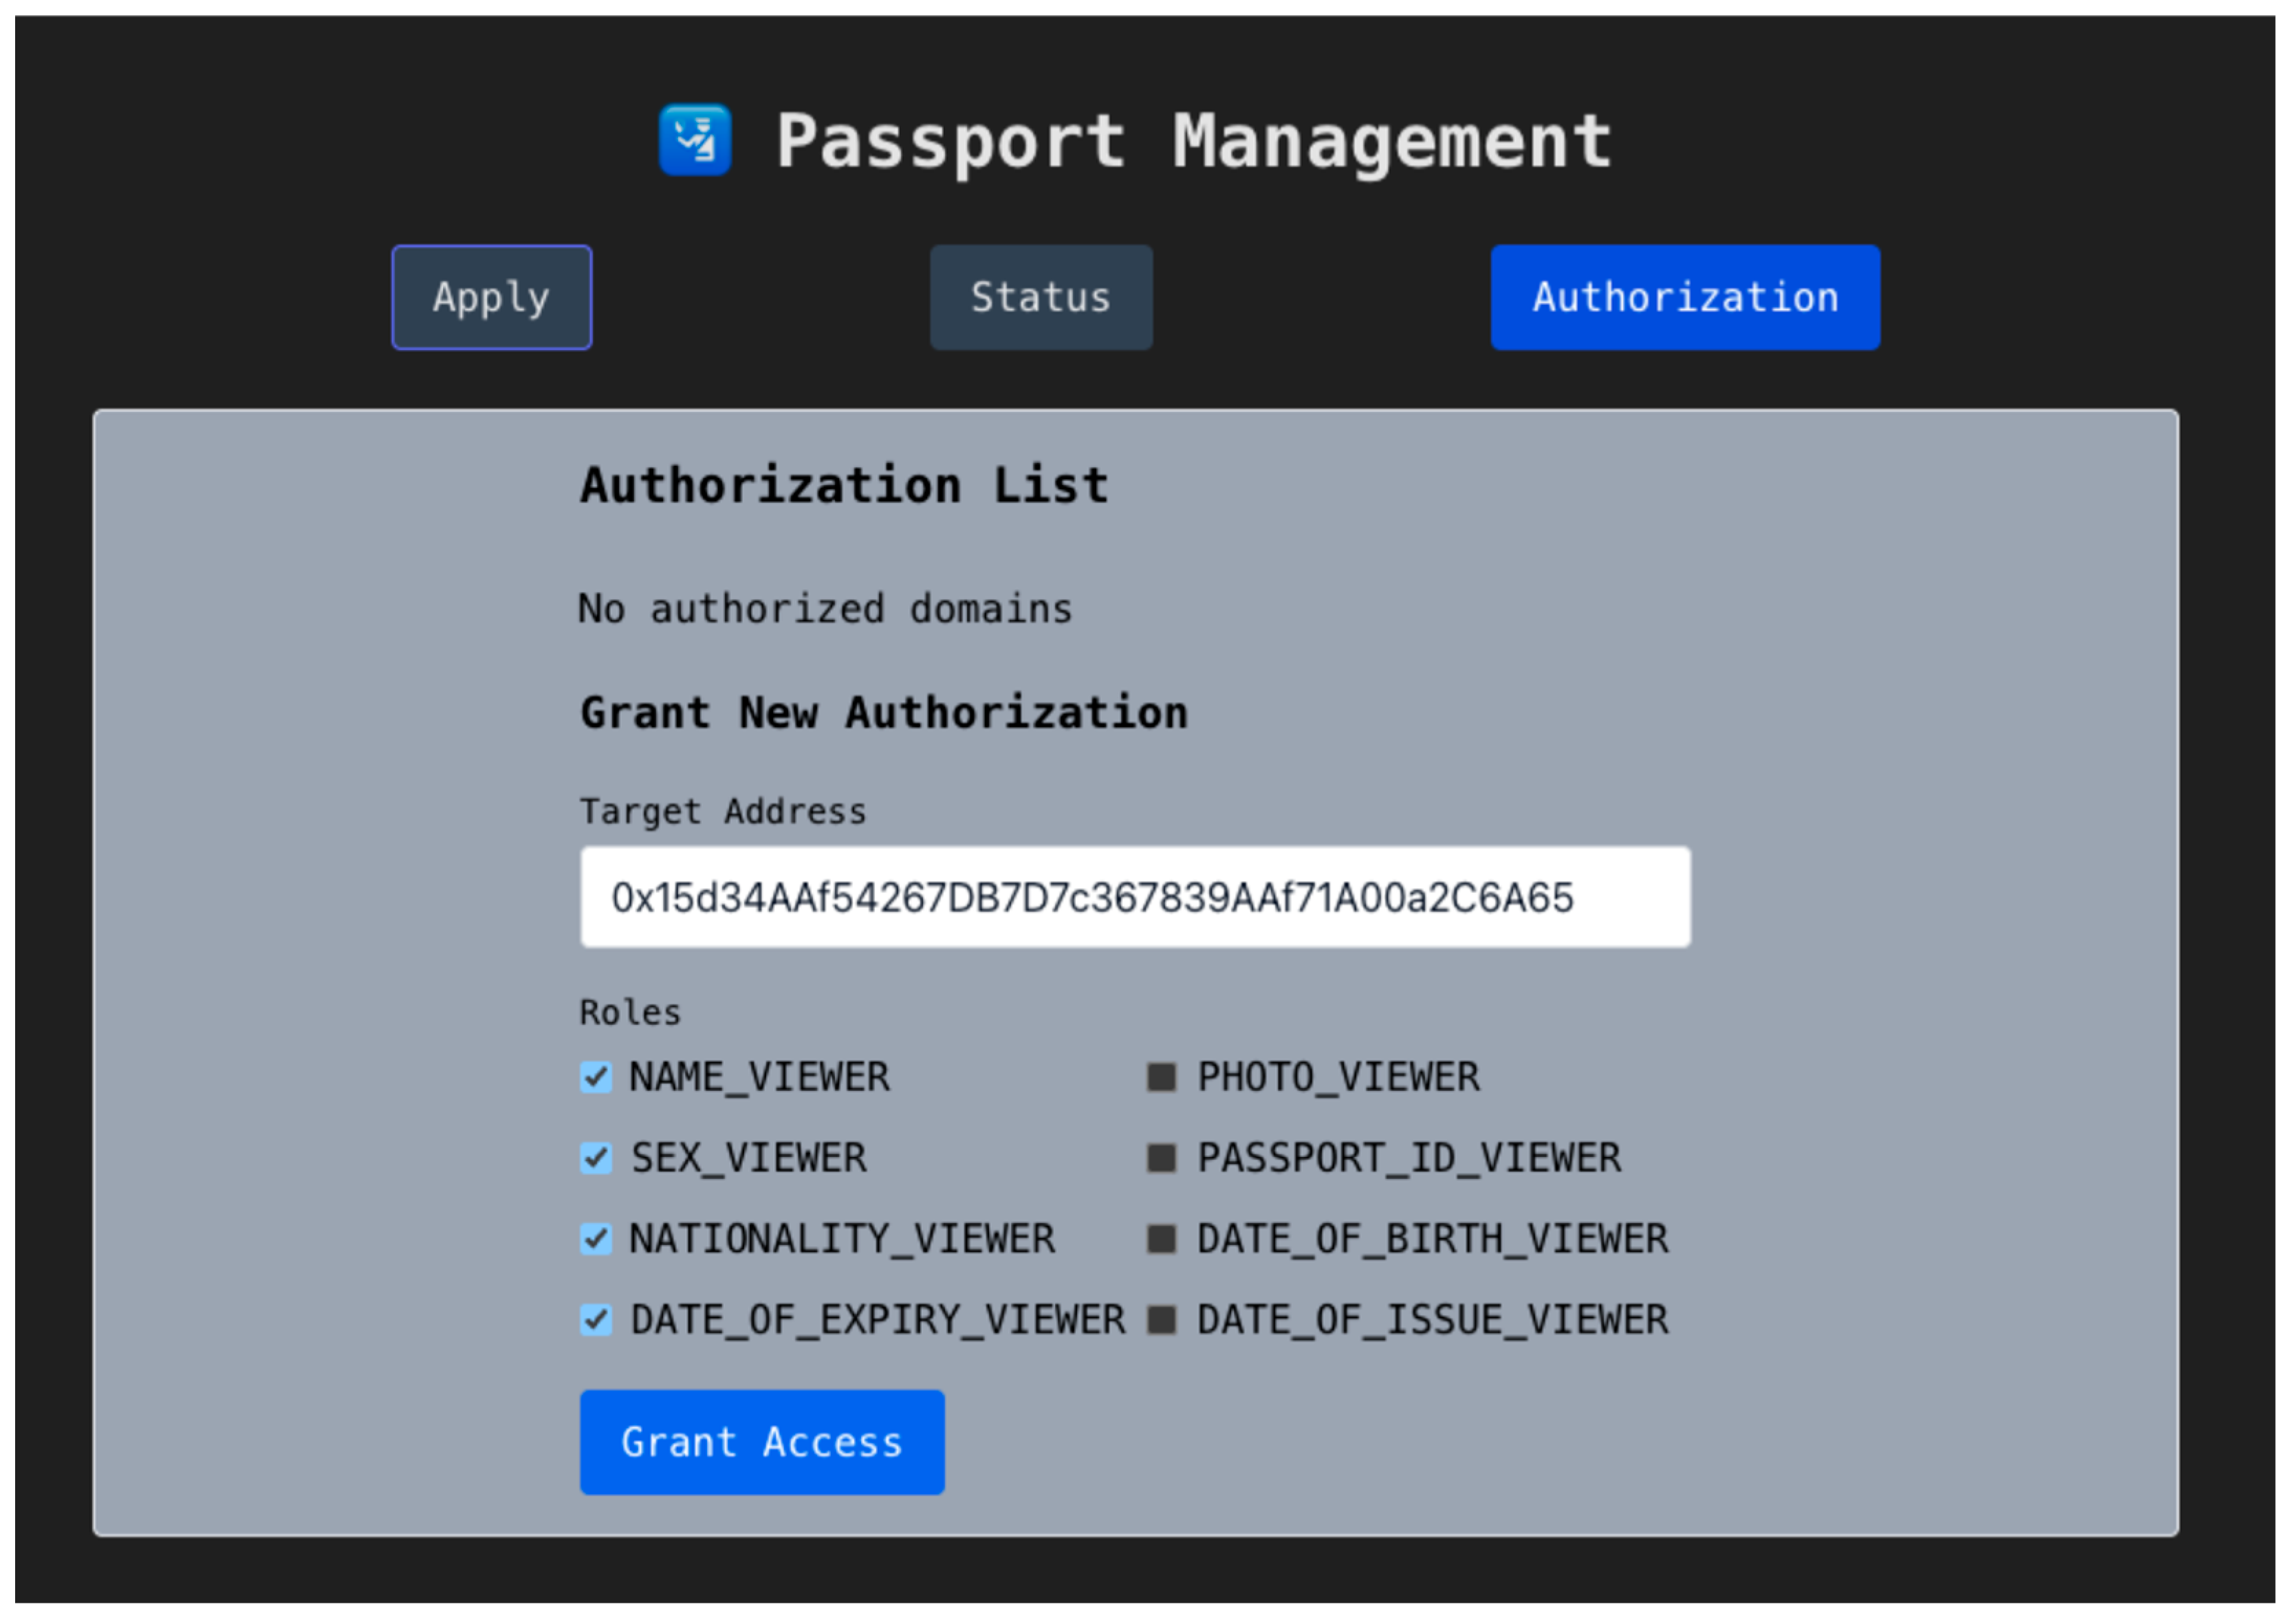The width and height of the screenshot is (2293, 1624).
Task: Uncheck the NAME_VIEWER role checkbox
Action: tap(596, 1077)
